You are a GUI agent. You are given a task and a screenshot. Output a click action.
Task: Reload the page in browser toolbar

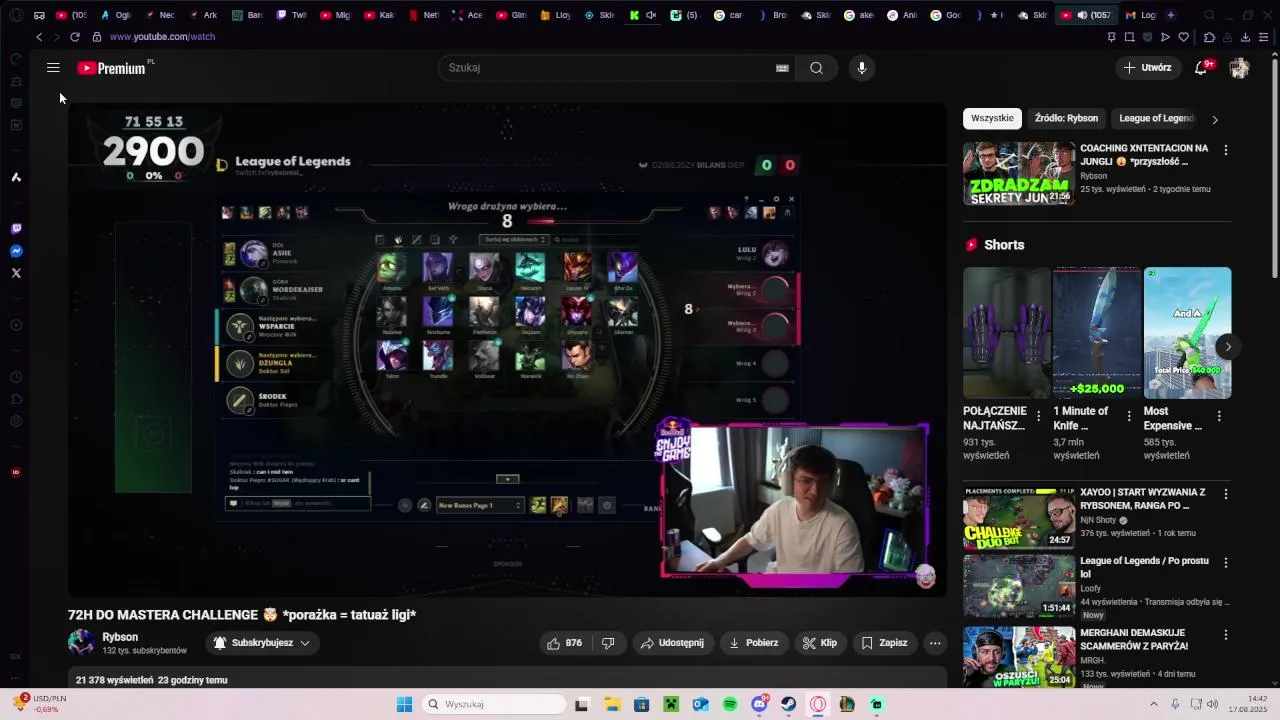tap(75, 37)
